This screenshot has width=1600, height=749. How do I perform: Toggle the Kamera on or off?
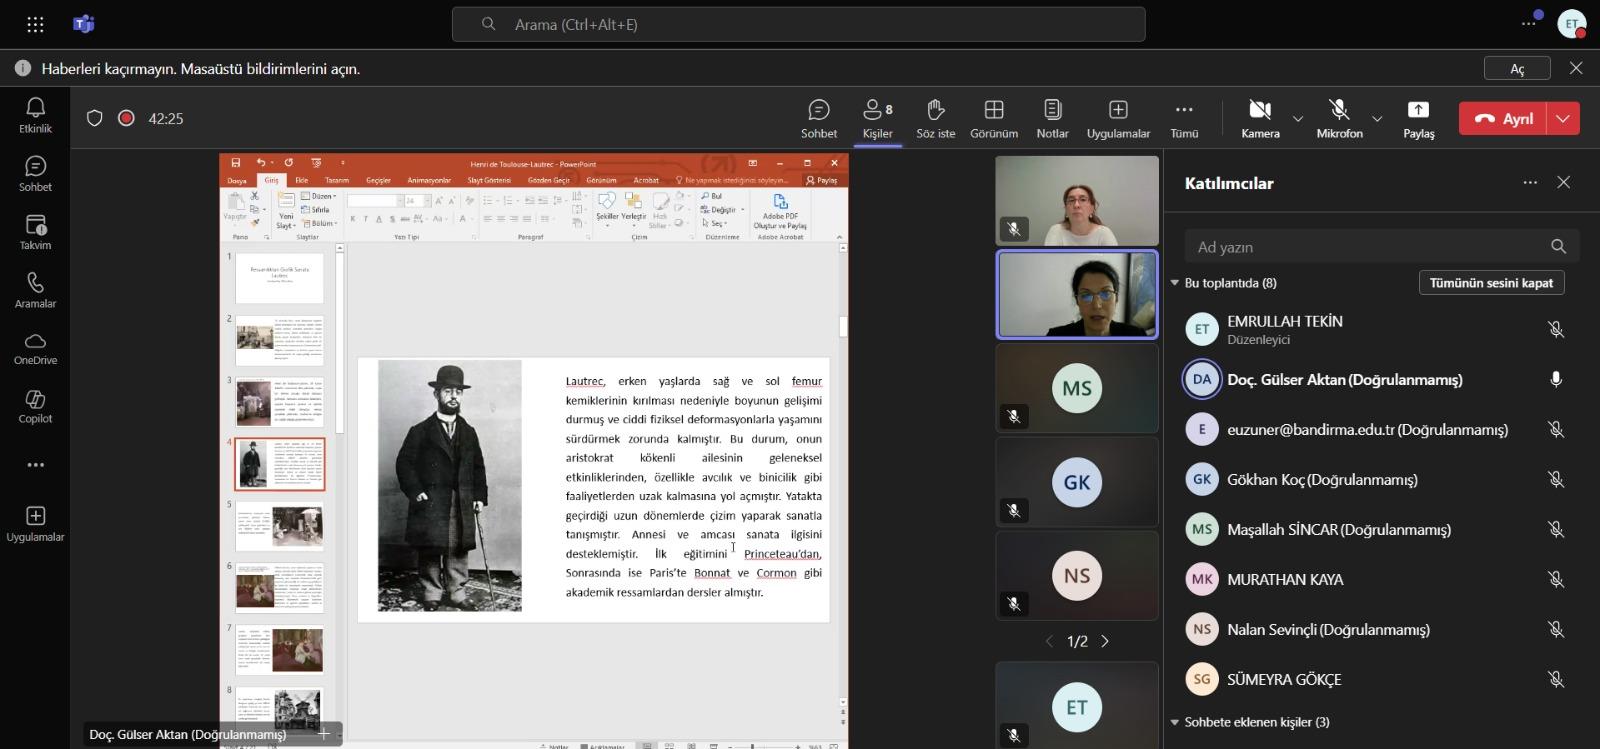click(1260, 117)
